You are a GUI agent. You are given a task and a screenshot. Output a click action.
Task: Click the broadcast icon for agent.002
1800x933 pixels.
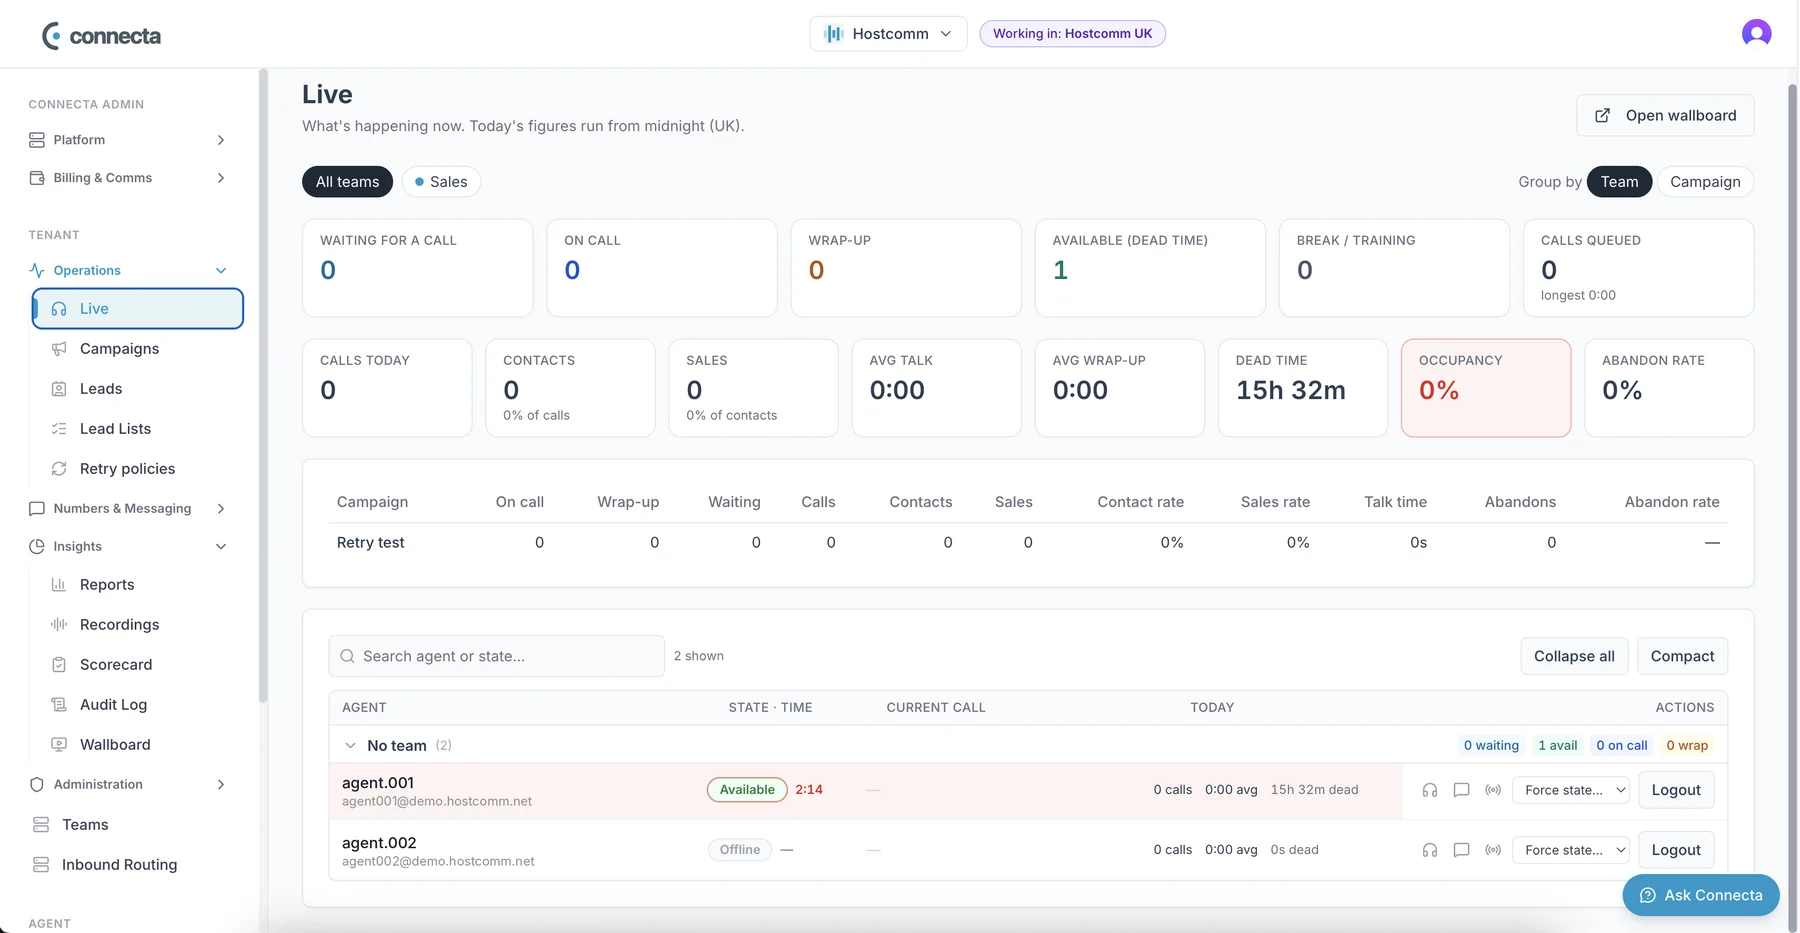pyautogui.click(x=1493, y=850)
